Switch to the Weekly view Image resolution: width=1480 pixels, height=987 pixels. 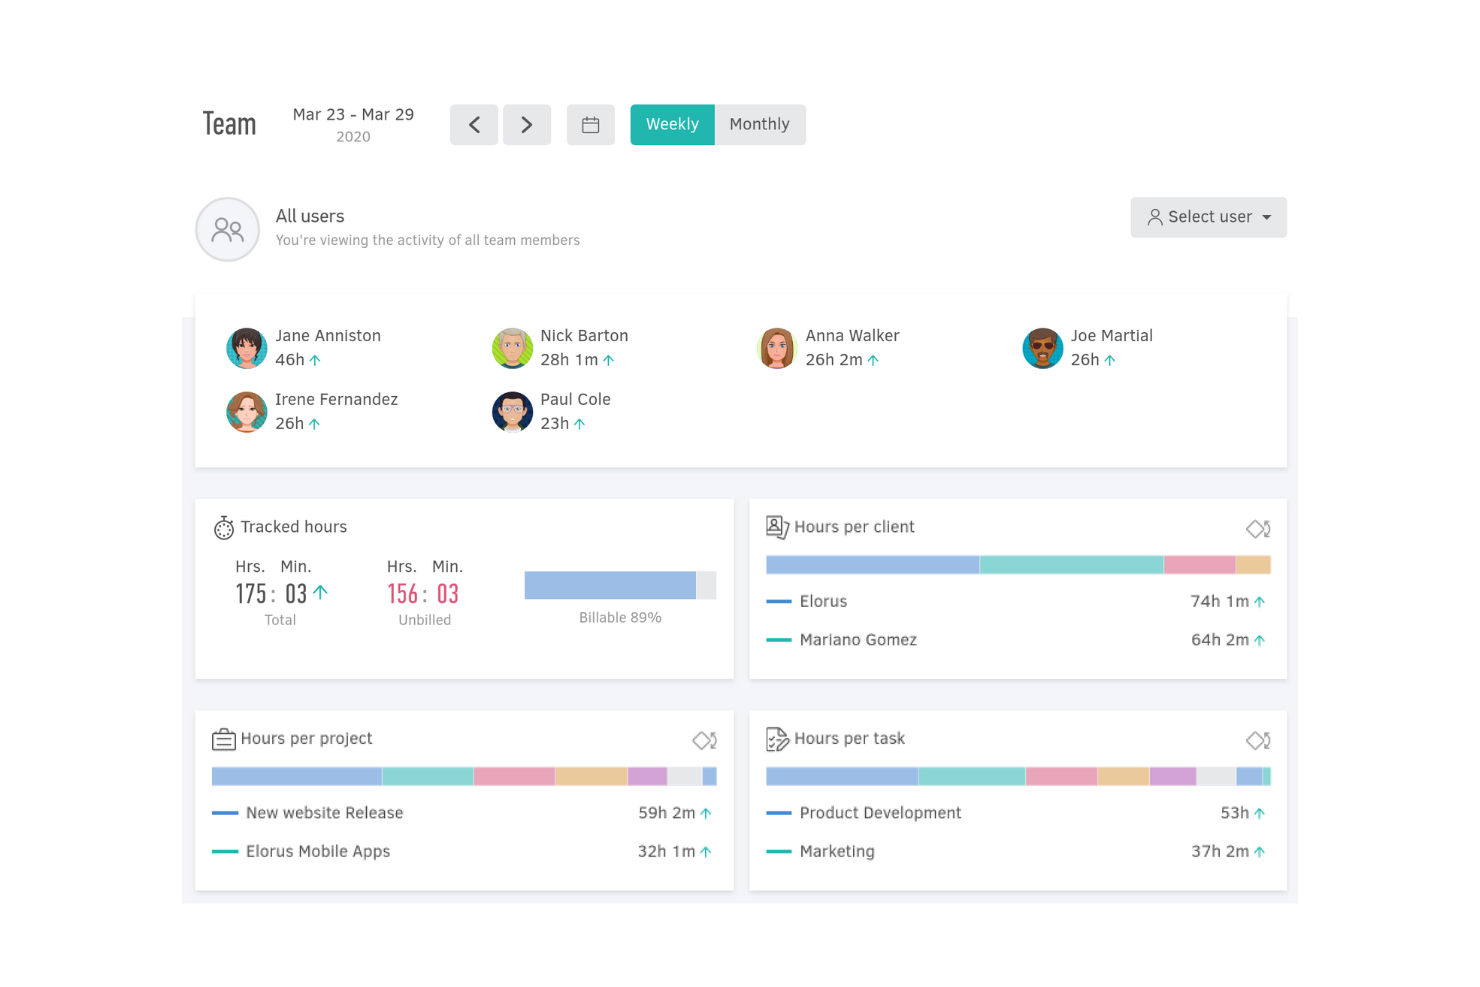click(x=672, y=125)
